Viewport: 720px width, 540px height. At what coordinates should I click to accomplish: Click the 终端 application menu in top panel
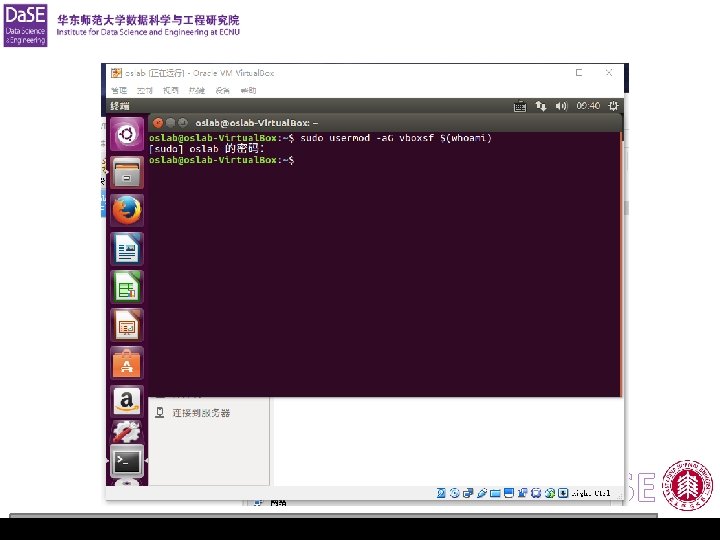120,106
